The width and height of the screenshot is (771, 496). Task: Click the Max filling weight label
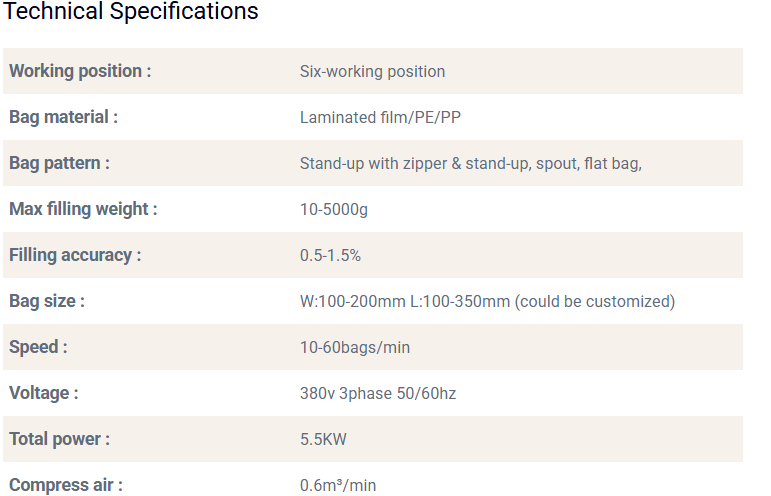pos(83,209)
